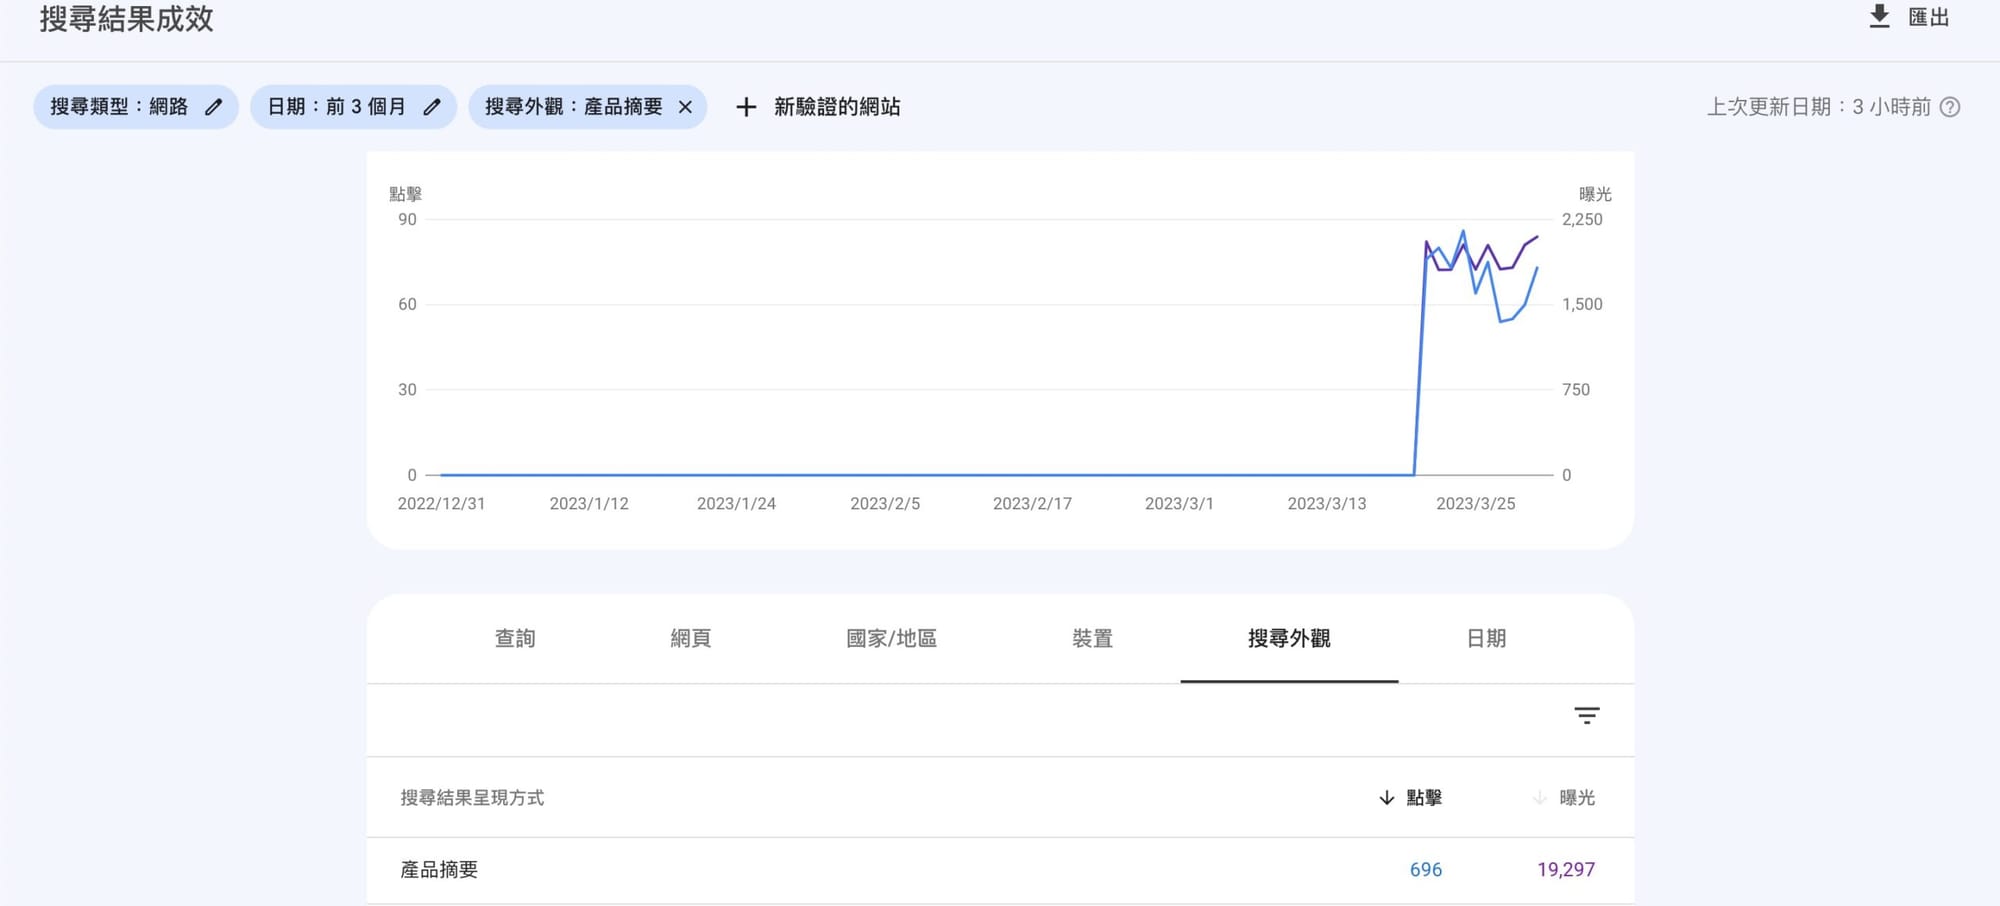Click the download icon beside 匯出
Image resolution: width=2000 pixels, height=906 pixels.
click(1879, 17)
